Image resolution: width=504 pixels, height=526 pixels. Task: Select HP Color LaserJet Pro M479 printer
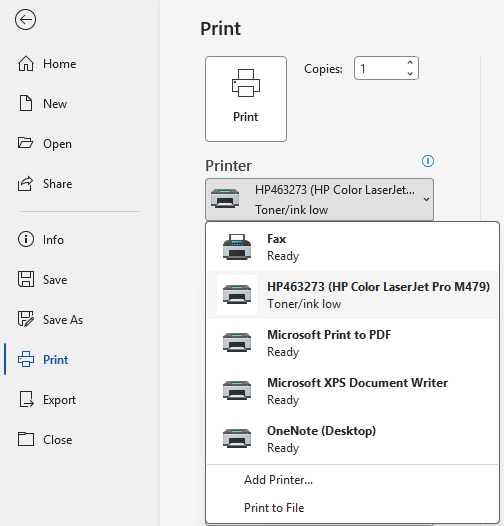pos(353,295)
